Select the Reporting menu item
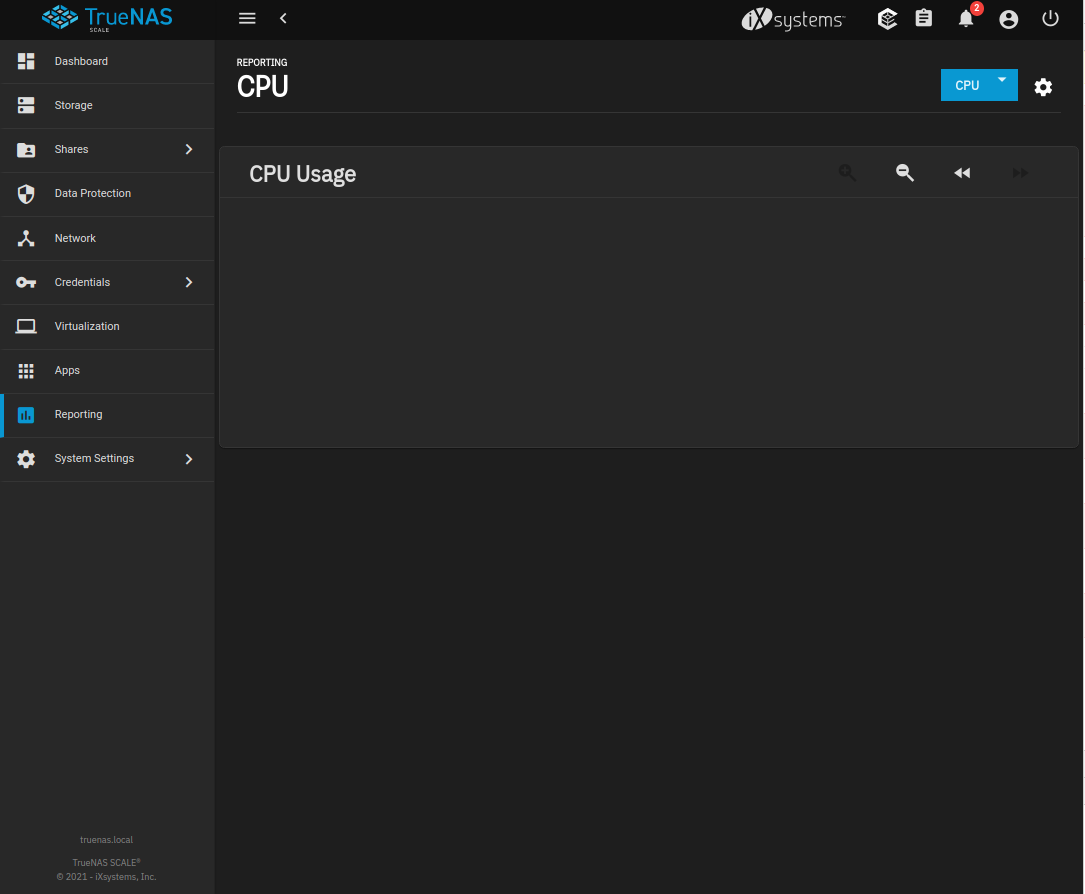Screen dimensions: 1085x894 pos(107,414)
